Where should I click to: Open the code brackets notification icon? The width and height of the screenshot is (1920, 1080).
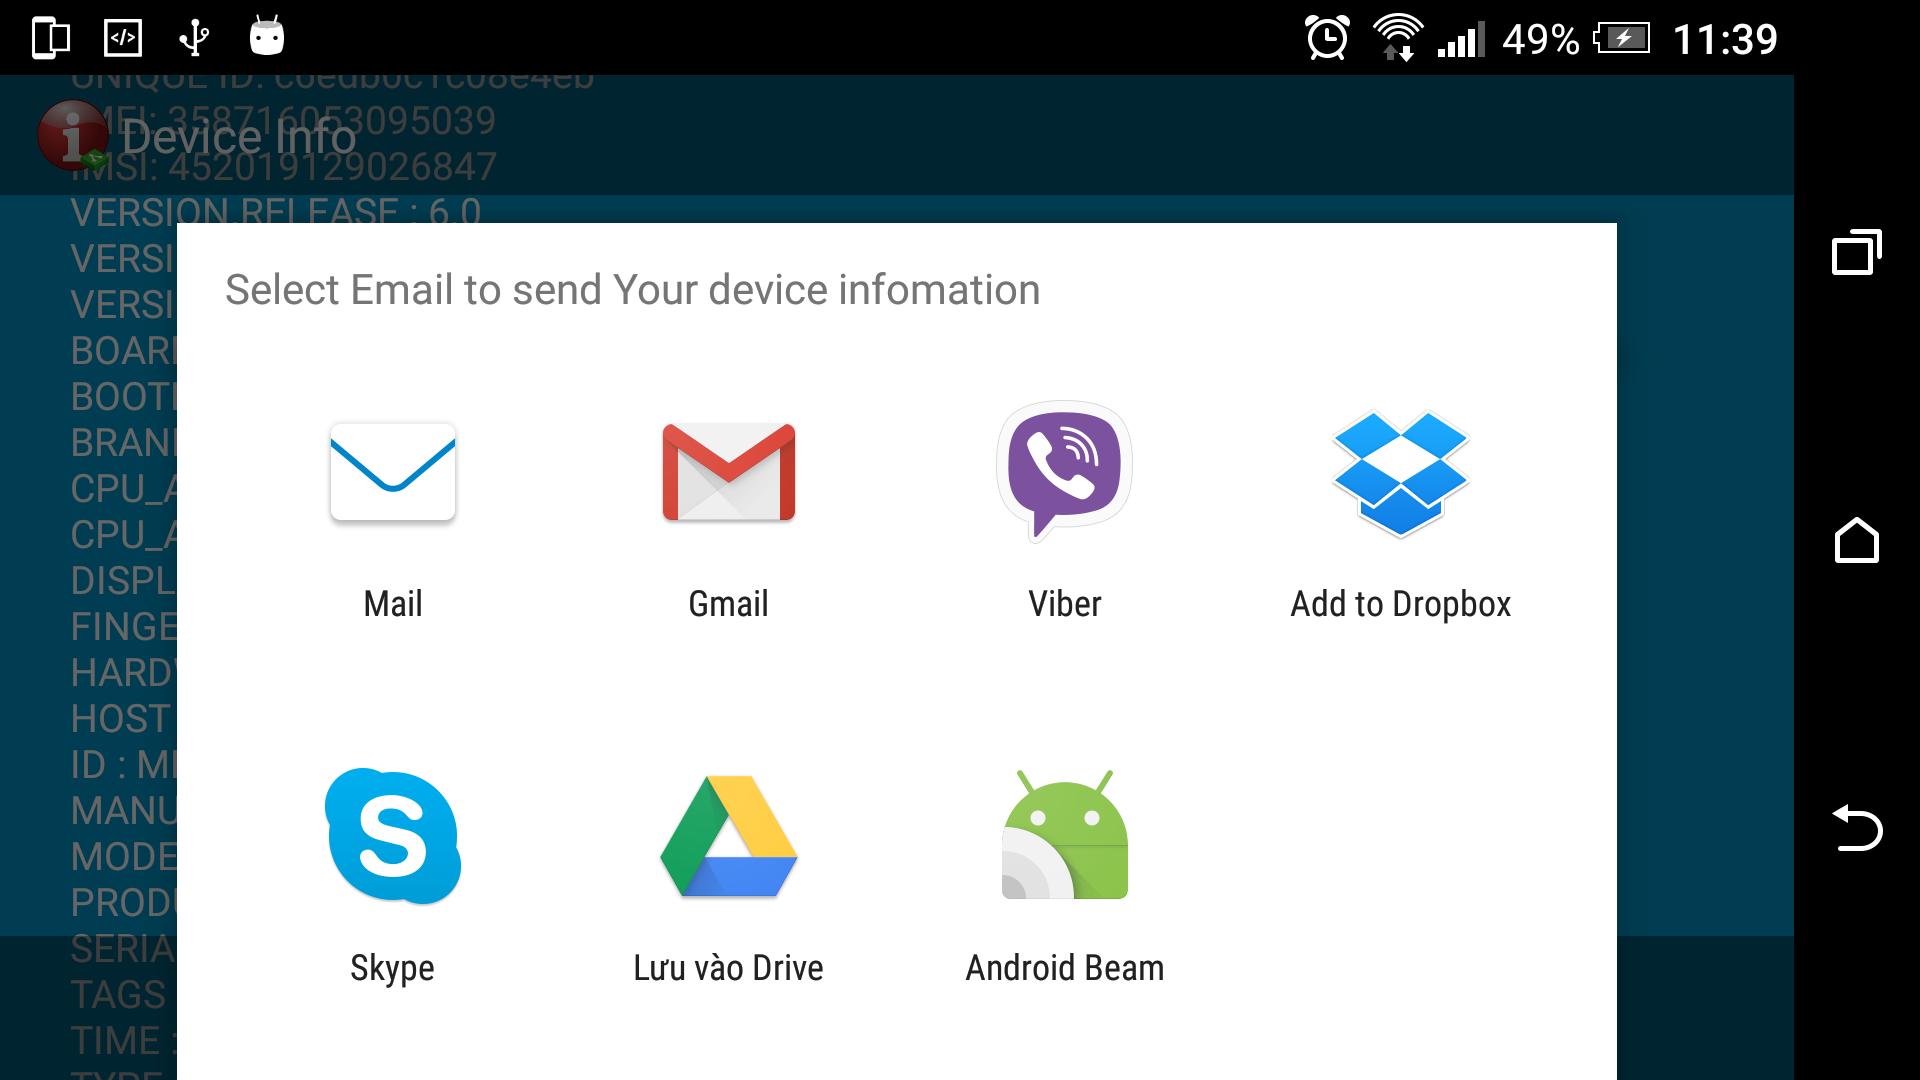[122, 38]
